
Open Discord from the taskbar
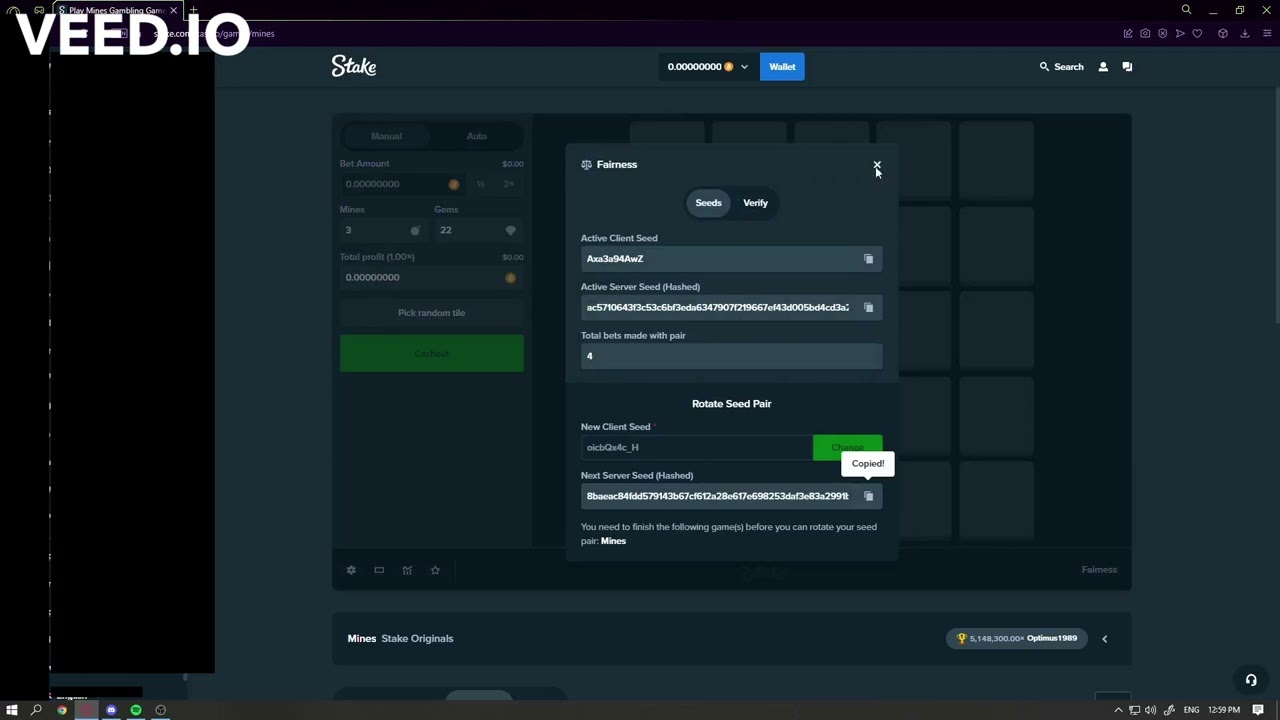(111, 710)
